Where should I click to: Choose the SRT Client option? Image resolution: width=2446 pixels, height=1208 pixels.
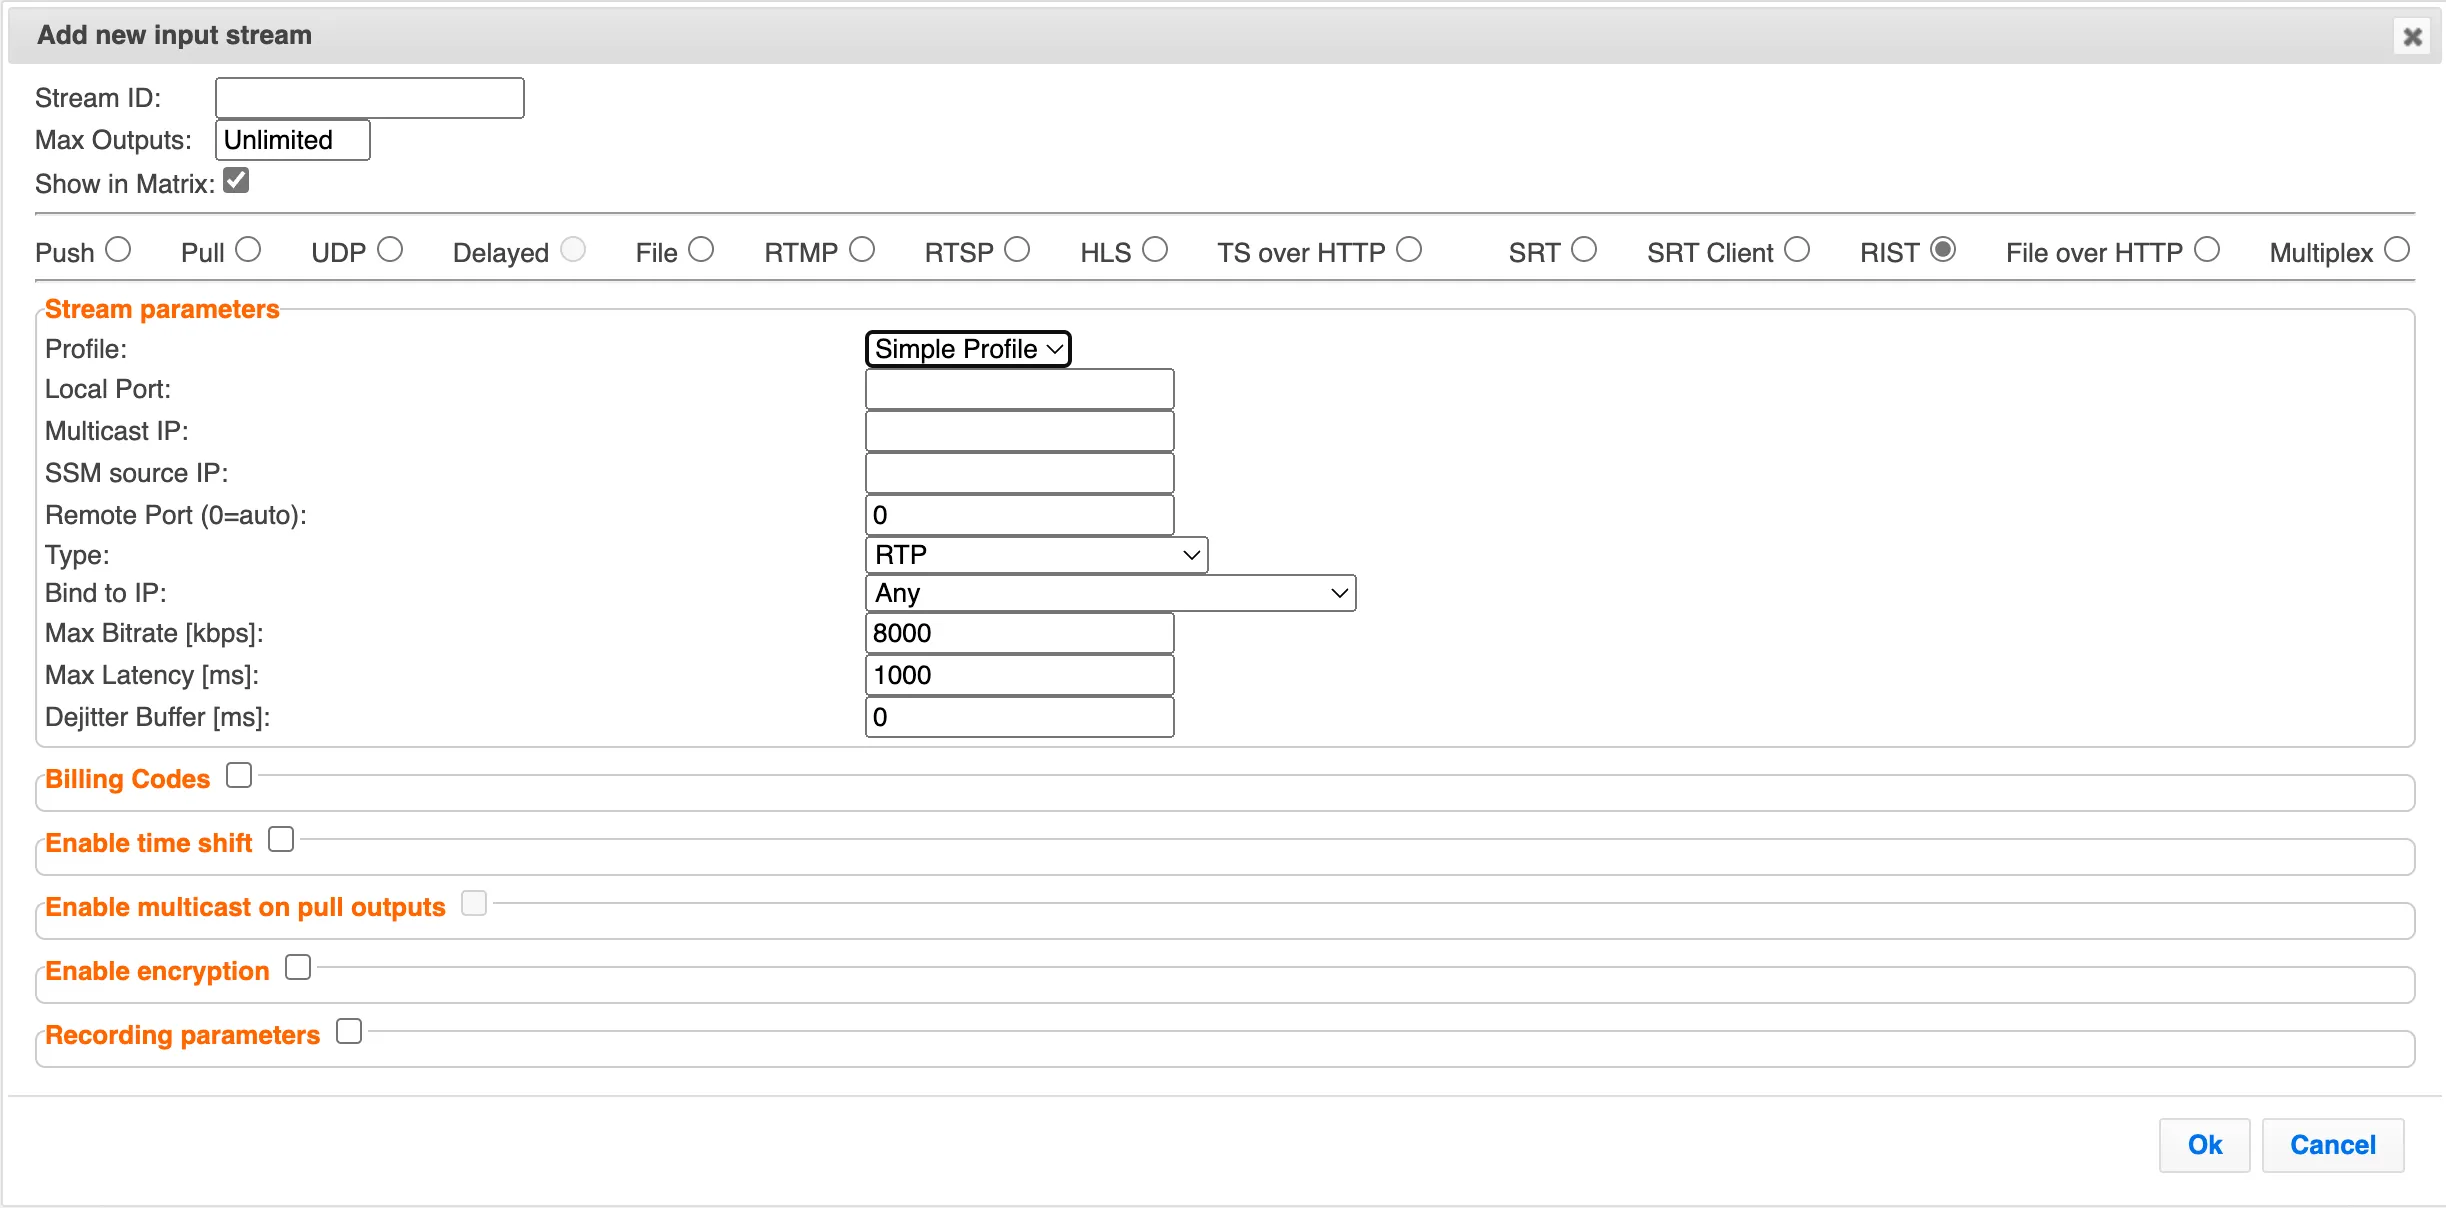(x=1797, y=250)
